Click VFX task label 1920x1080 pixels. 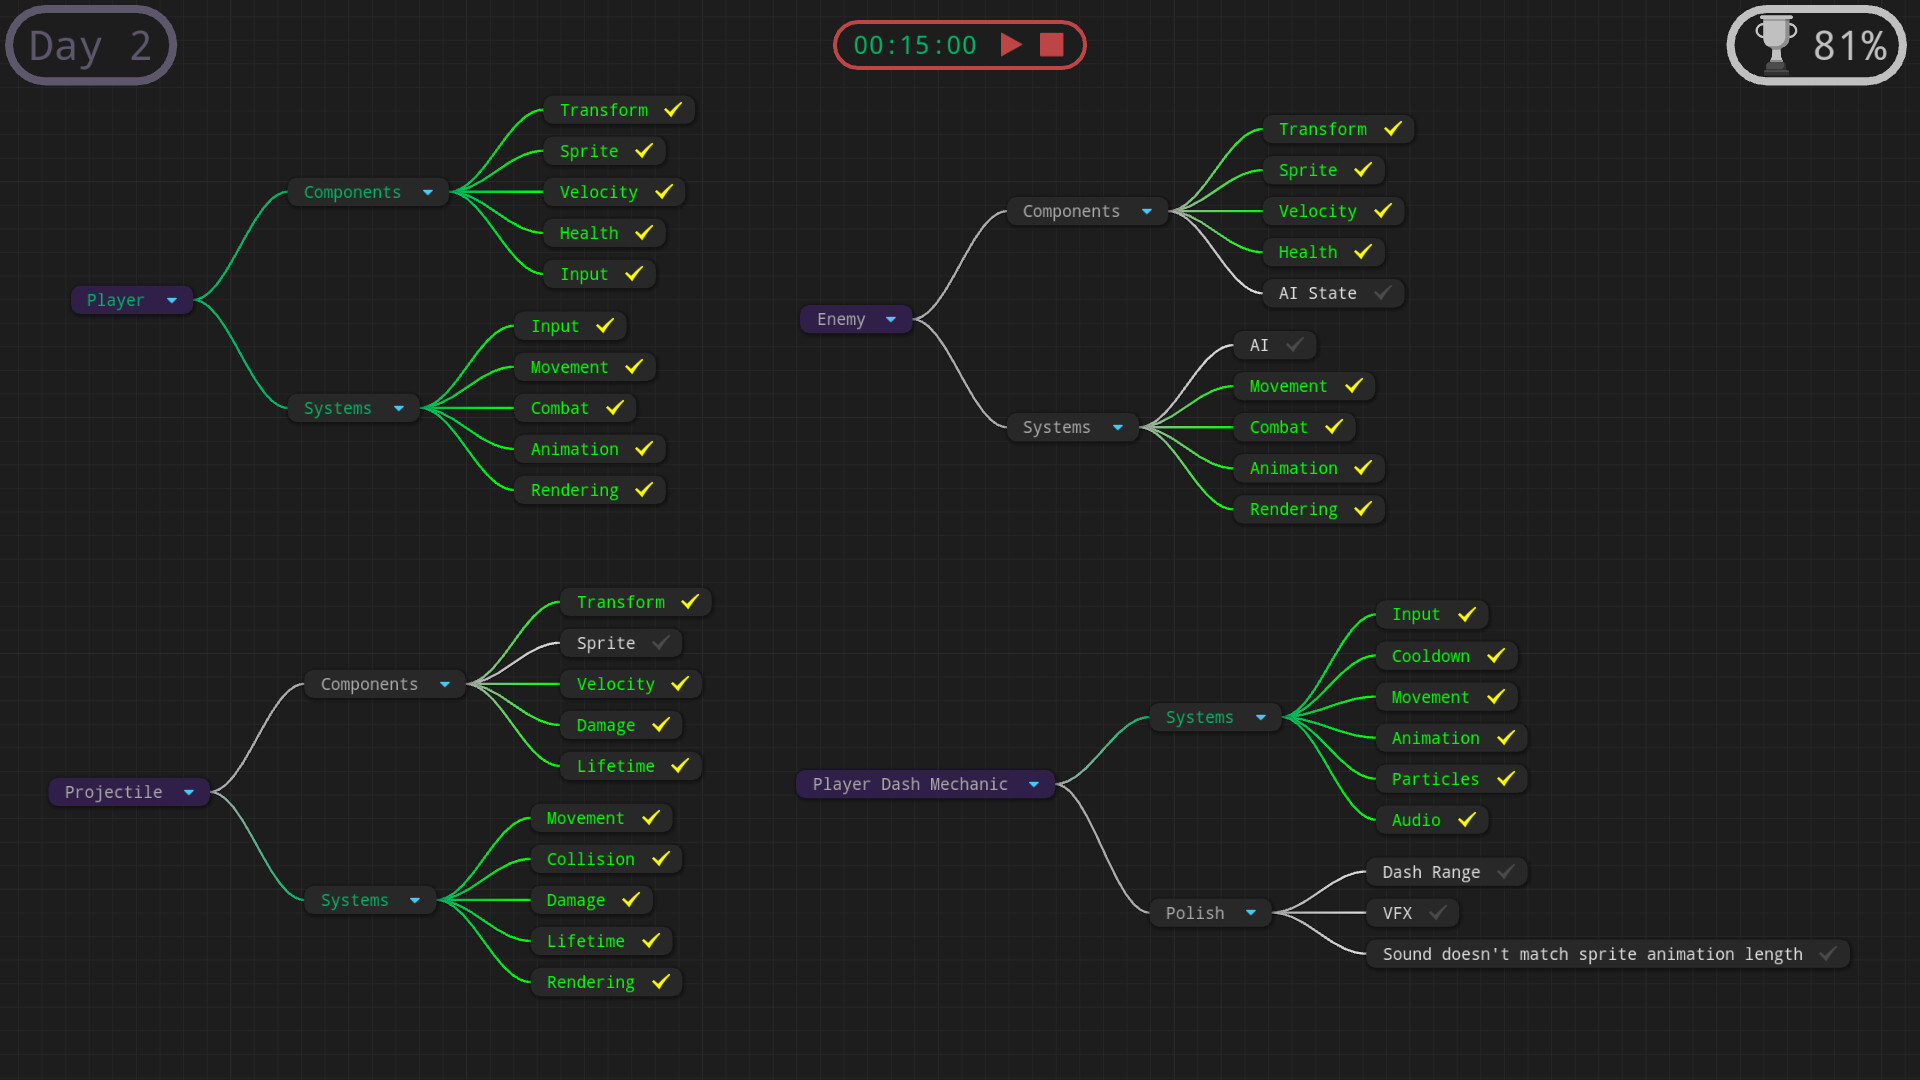pos(1397,913)
